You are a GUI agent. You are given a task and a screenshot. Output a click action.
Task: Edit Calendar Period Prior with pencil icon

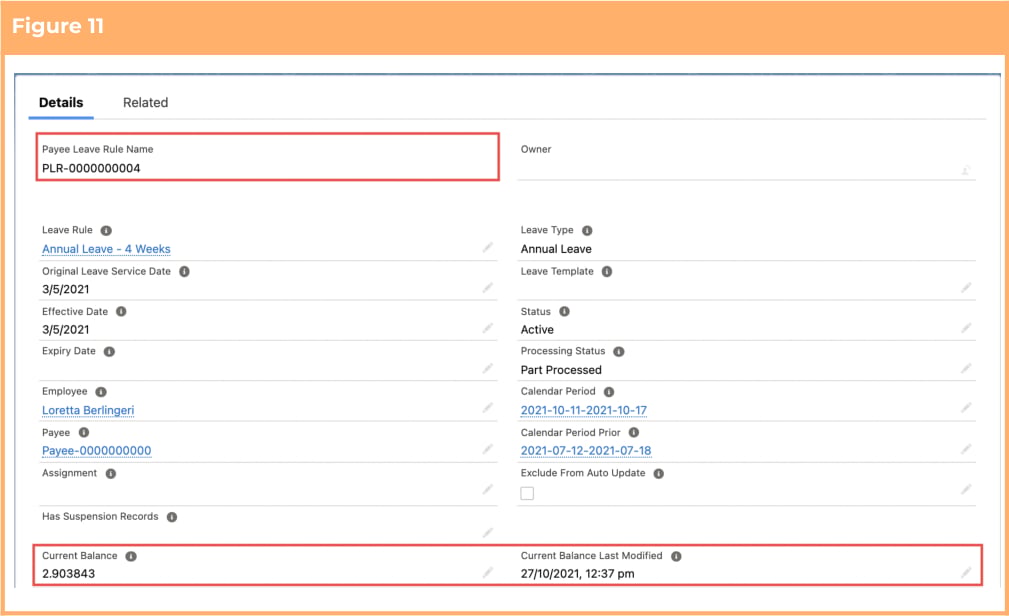click(x=966, y=449)
